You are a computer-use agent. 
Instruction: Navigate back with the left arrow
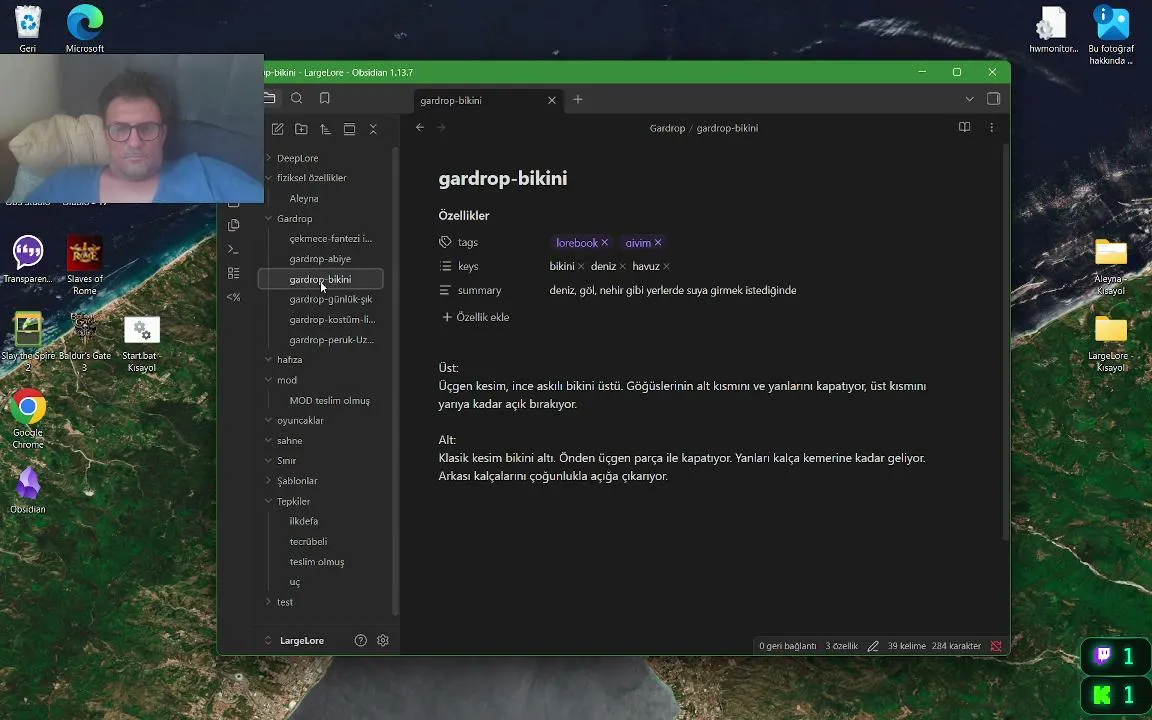click(x=420, y=128)
